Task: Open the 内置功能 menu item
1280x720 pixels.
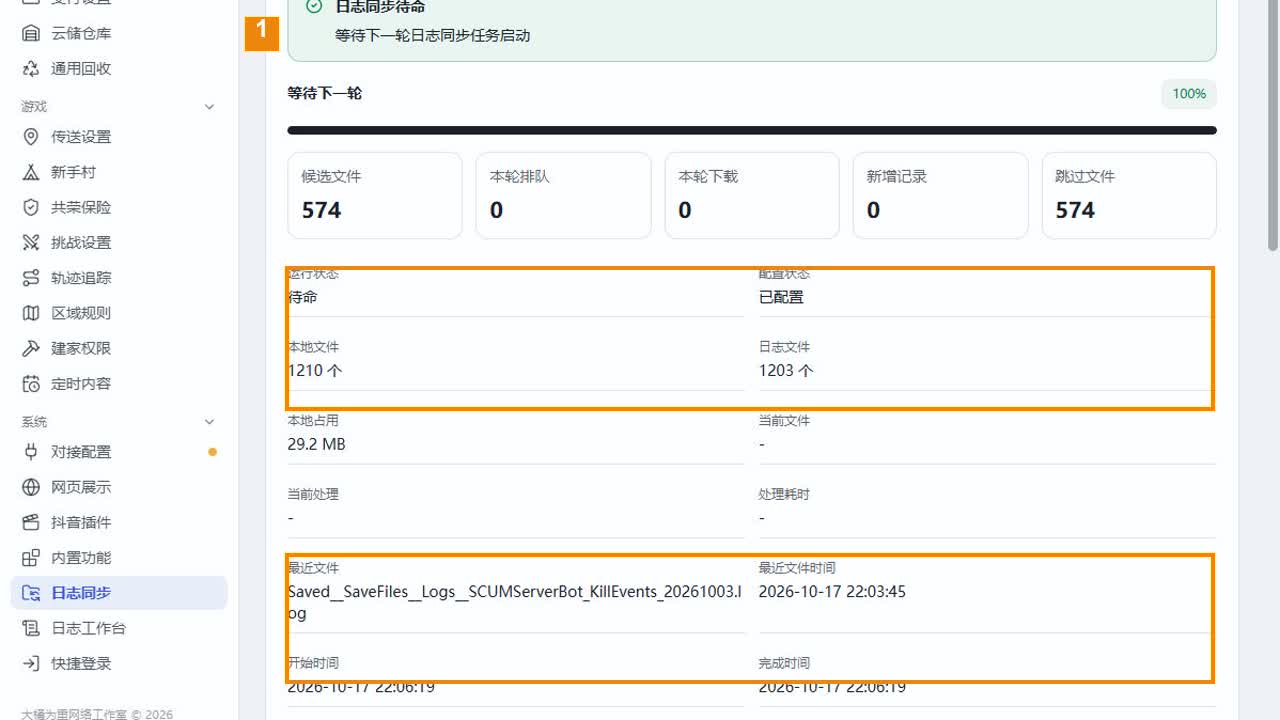Action: pos(119,558)
